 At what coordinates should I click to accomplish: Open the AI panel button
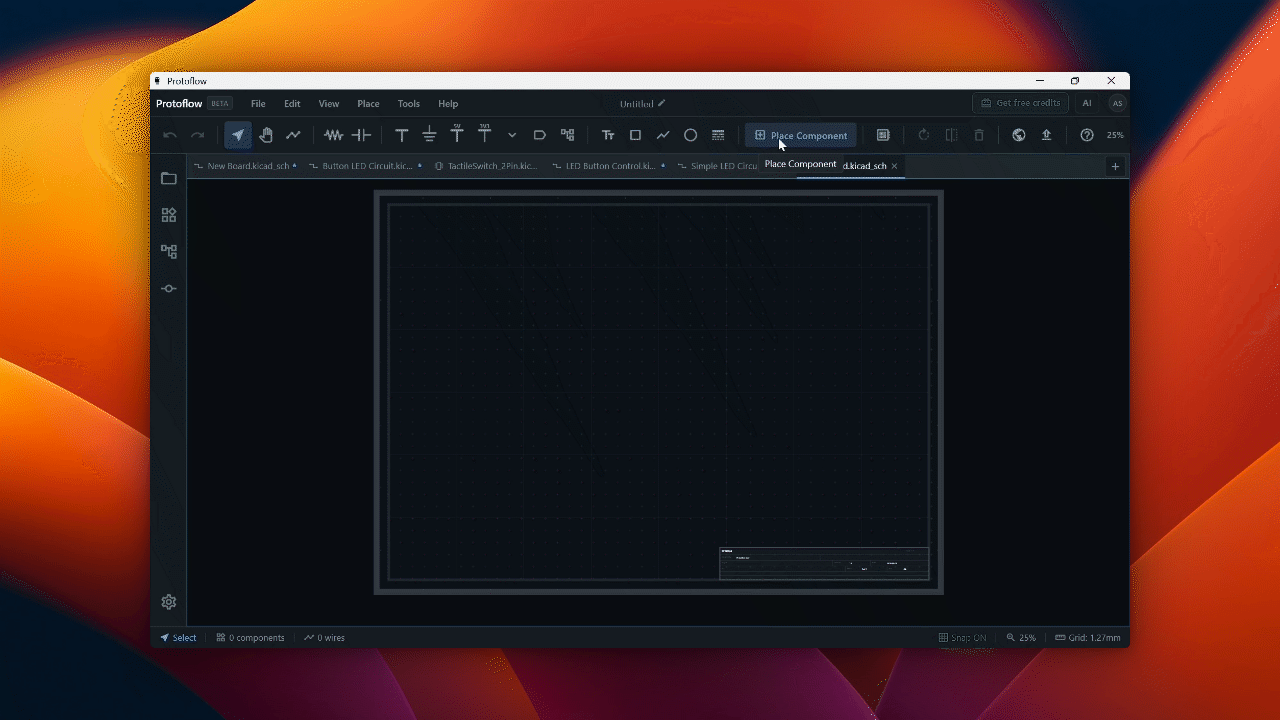pos(1087,103)
